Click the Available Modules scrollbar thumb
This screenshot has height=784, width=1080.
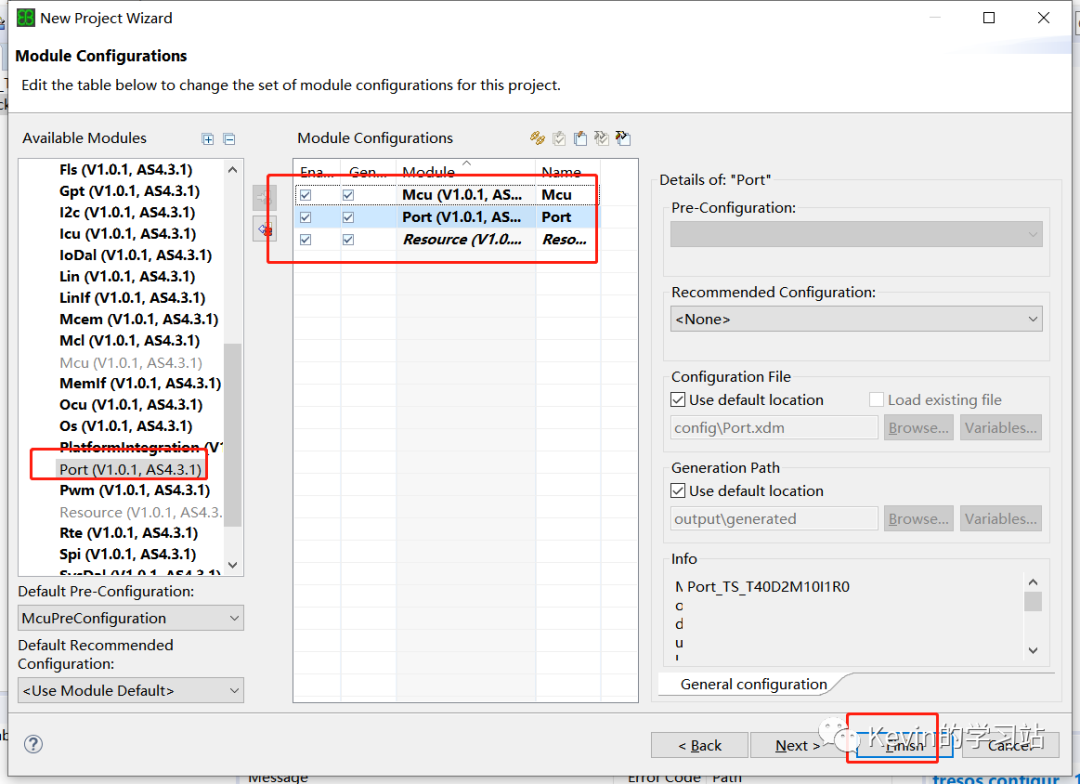point(233,434)
